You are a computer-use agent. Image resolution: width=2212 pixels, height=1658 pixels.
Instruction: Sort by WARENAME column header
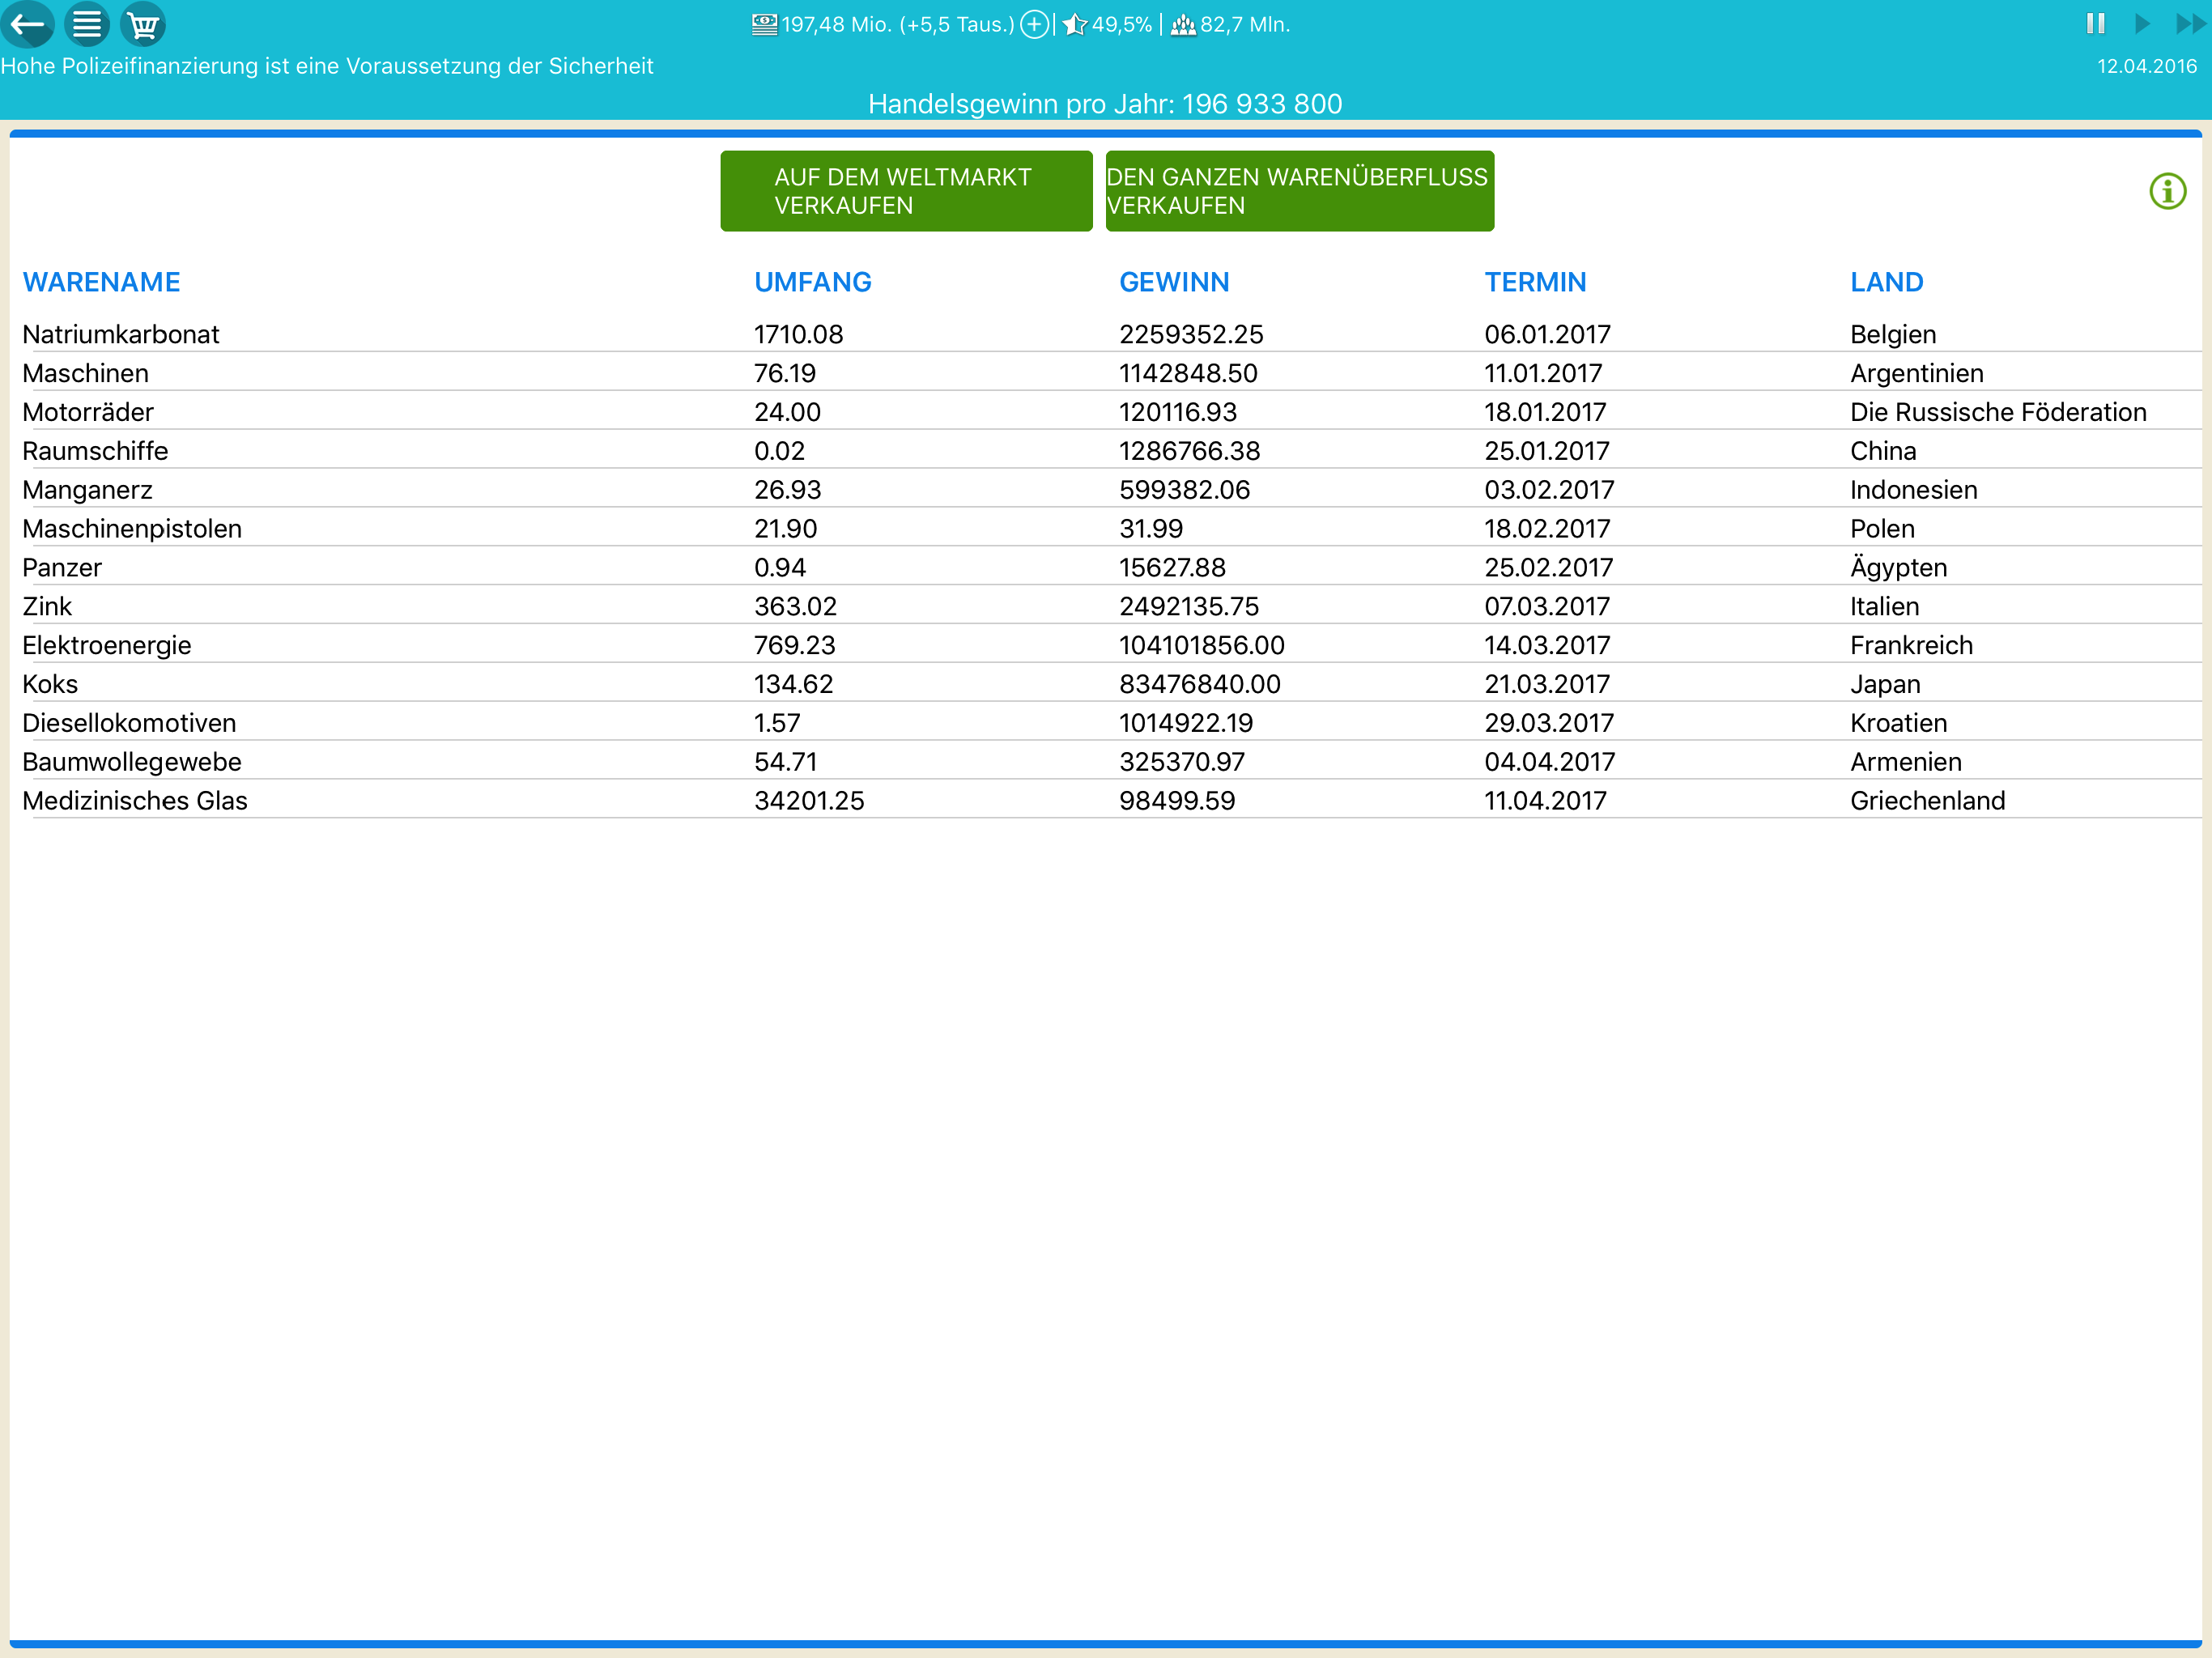101,282
